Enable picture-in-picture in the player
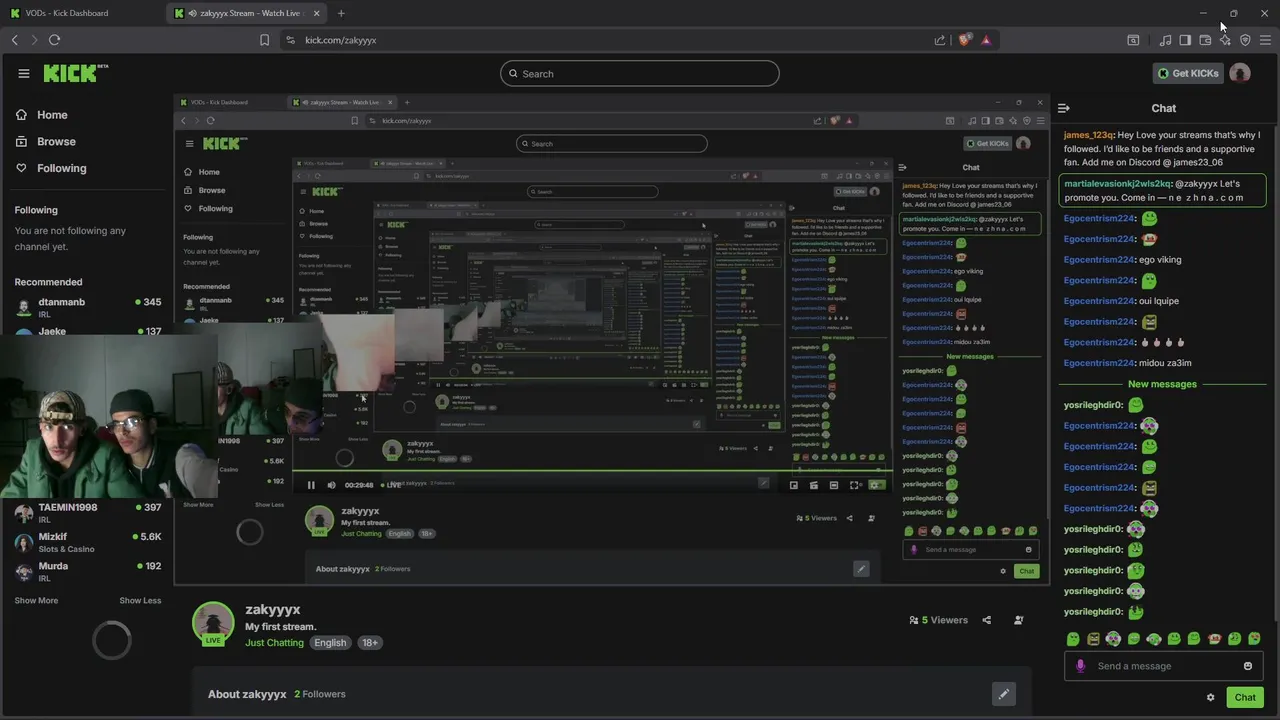The height and width of the screenshot is (720, 1280). 794,485
